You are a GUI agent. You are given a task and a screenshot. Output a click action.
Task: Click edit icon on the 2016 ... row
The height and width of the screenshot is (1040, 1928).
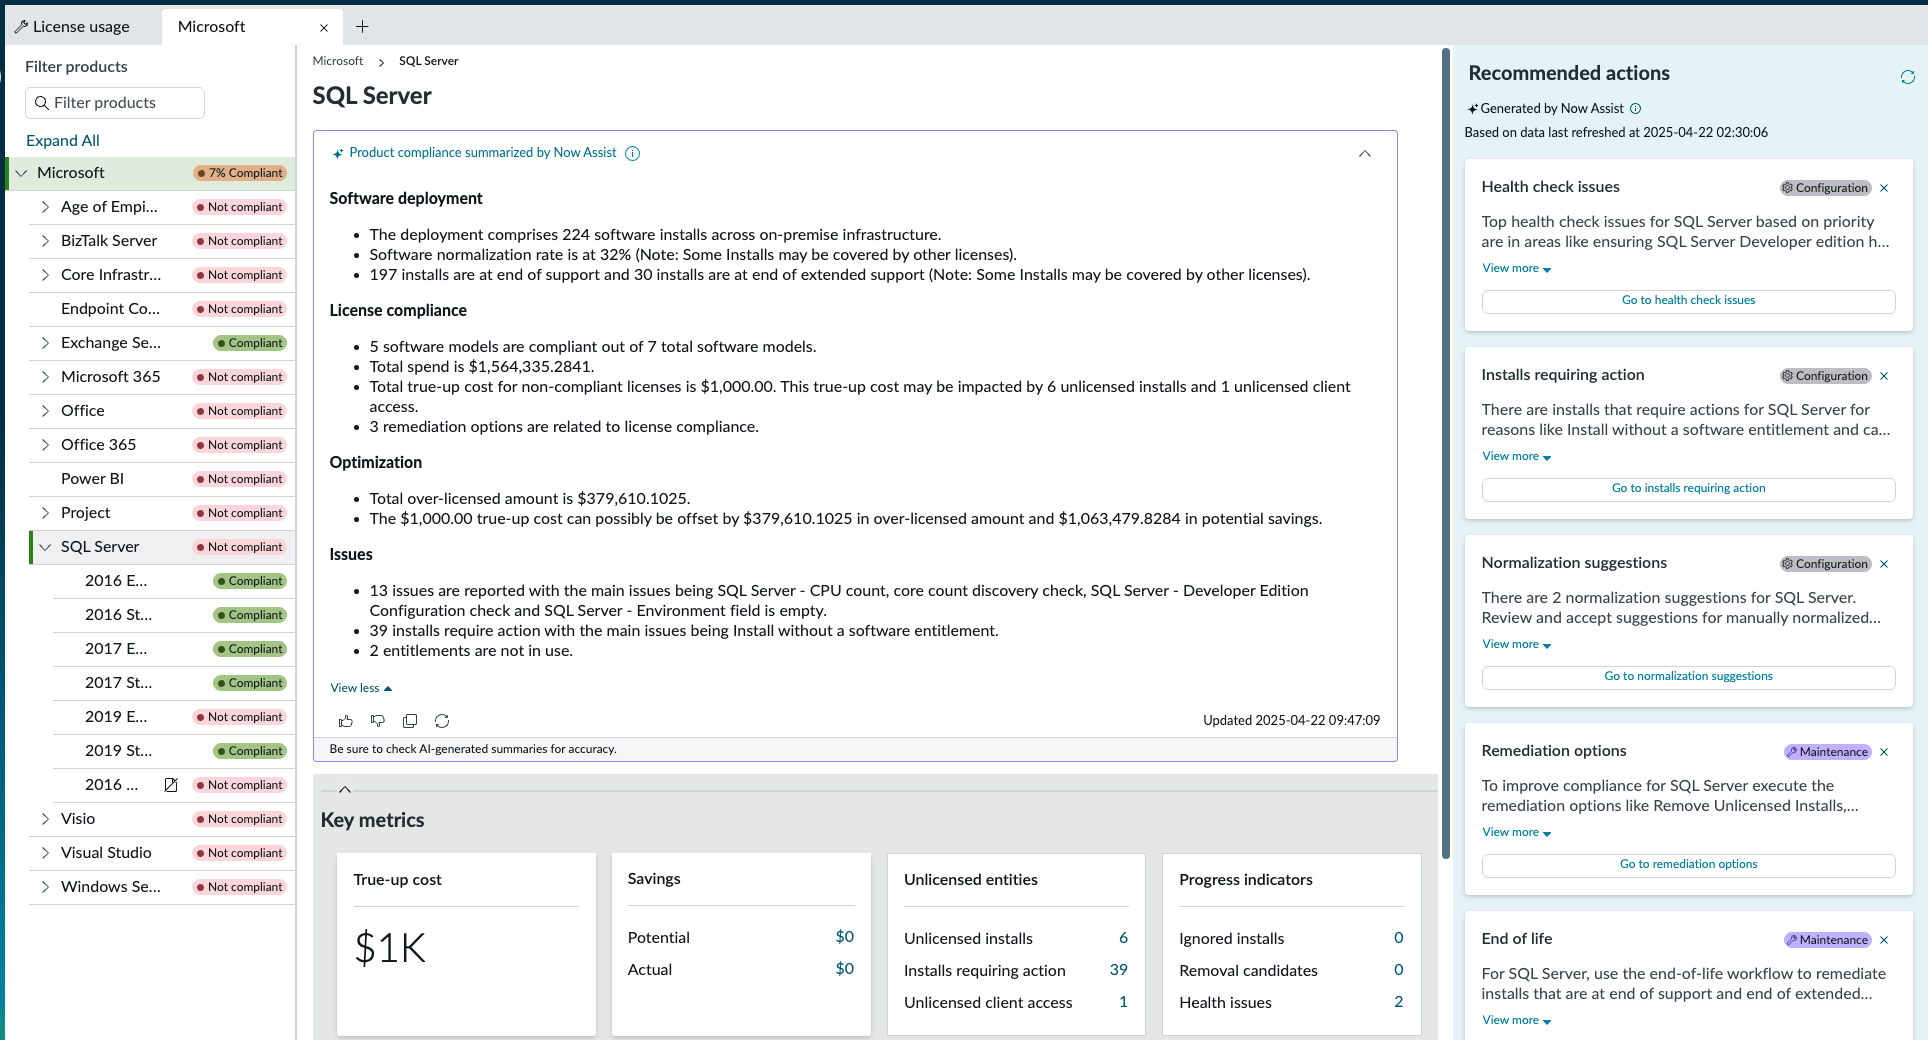tap(171, 785)
